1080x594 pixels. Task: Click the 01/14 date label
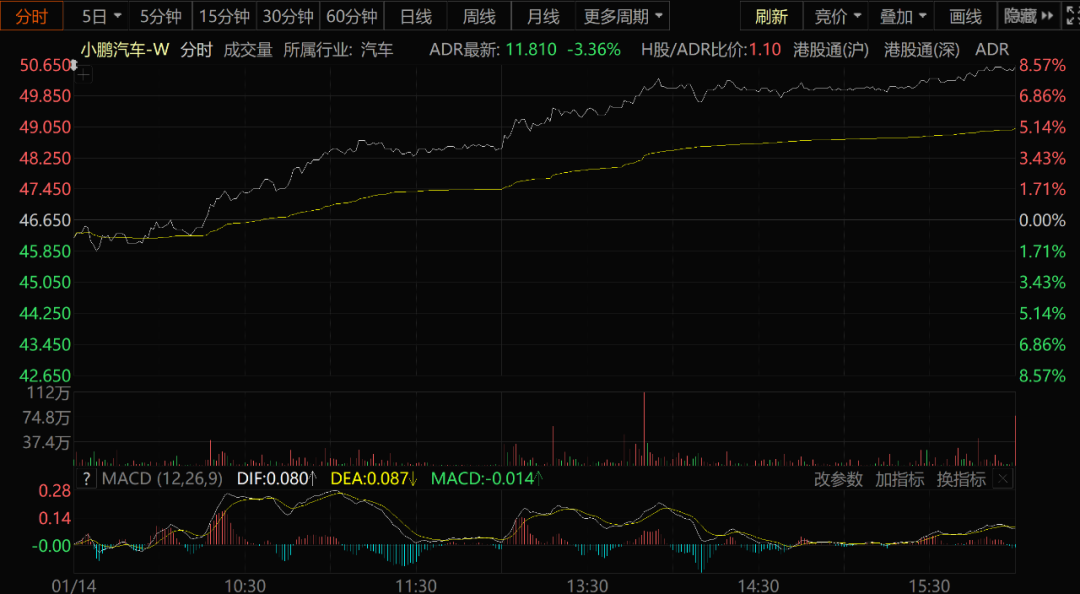pos(74,586)
